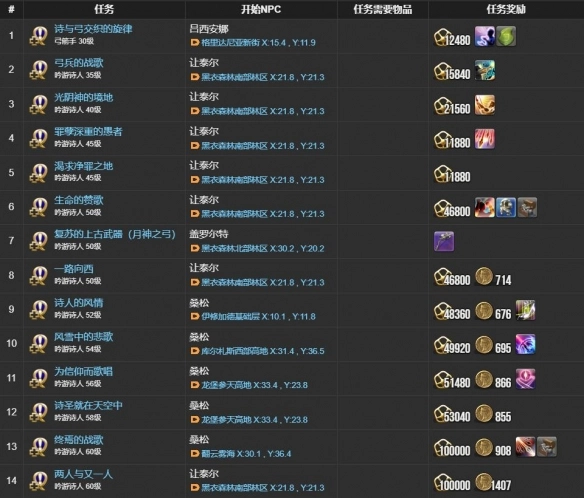The image size is (584, 498).
Task: Open quest link 诗与弓交织的旋律
Action: pyautogui.click(x=93, y=29)
